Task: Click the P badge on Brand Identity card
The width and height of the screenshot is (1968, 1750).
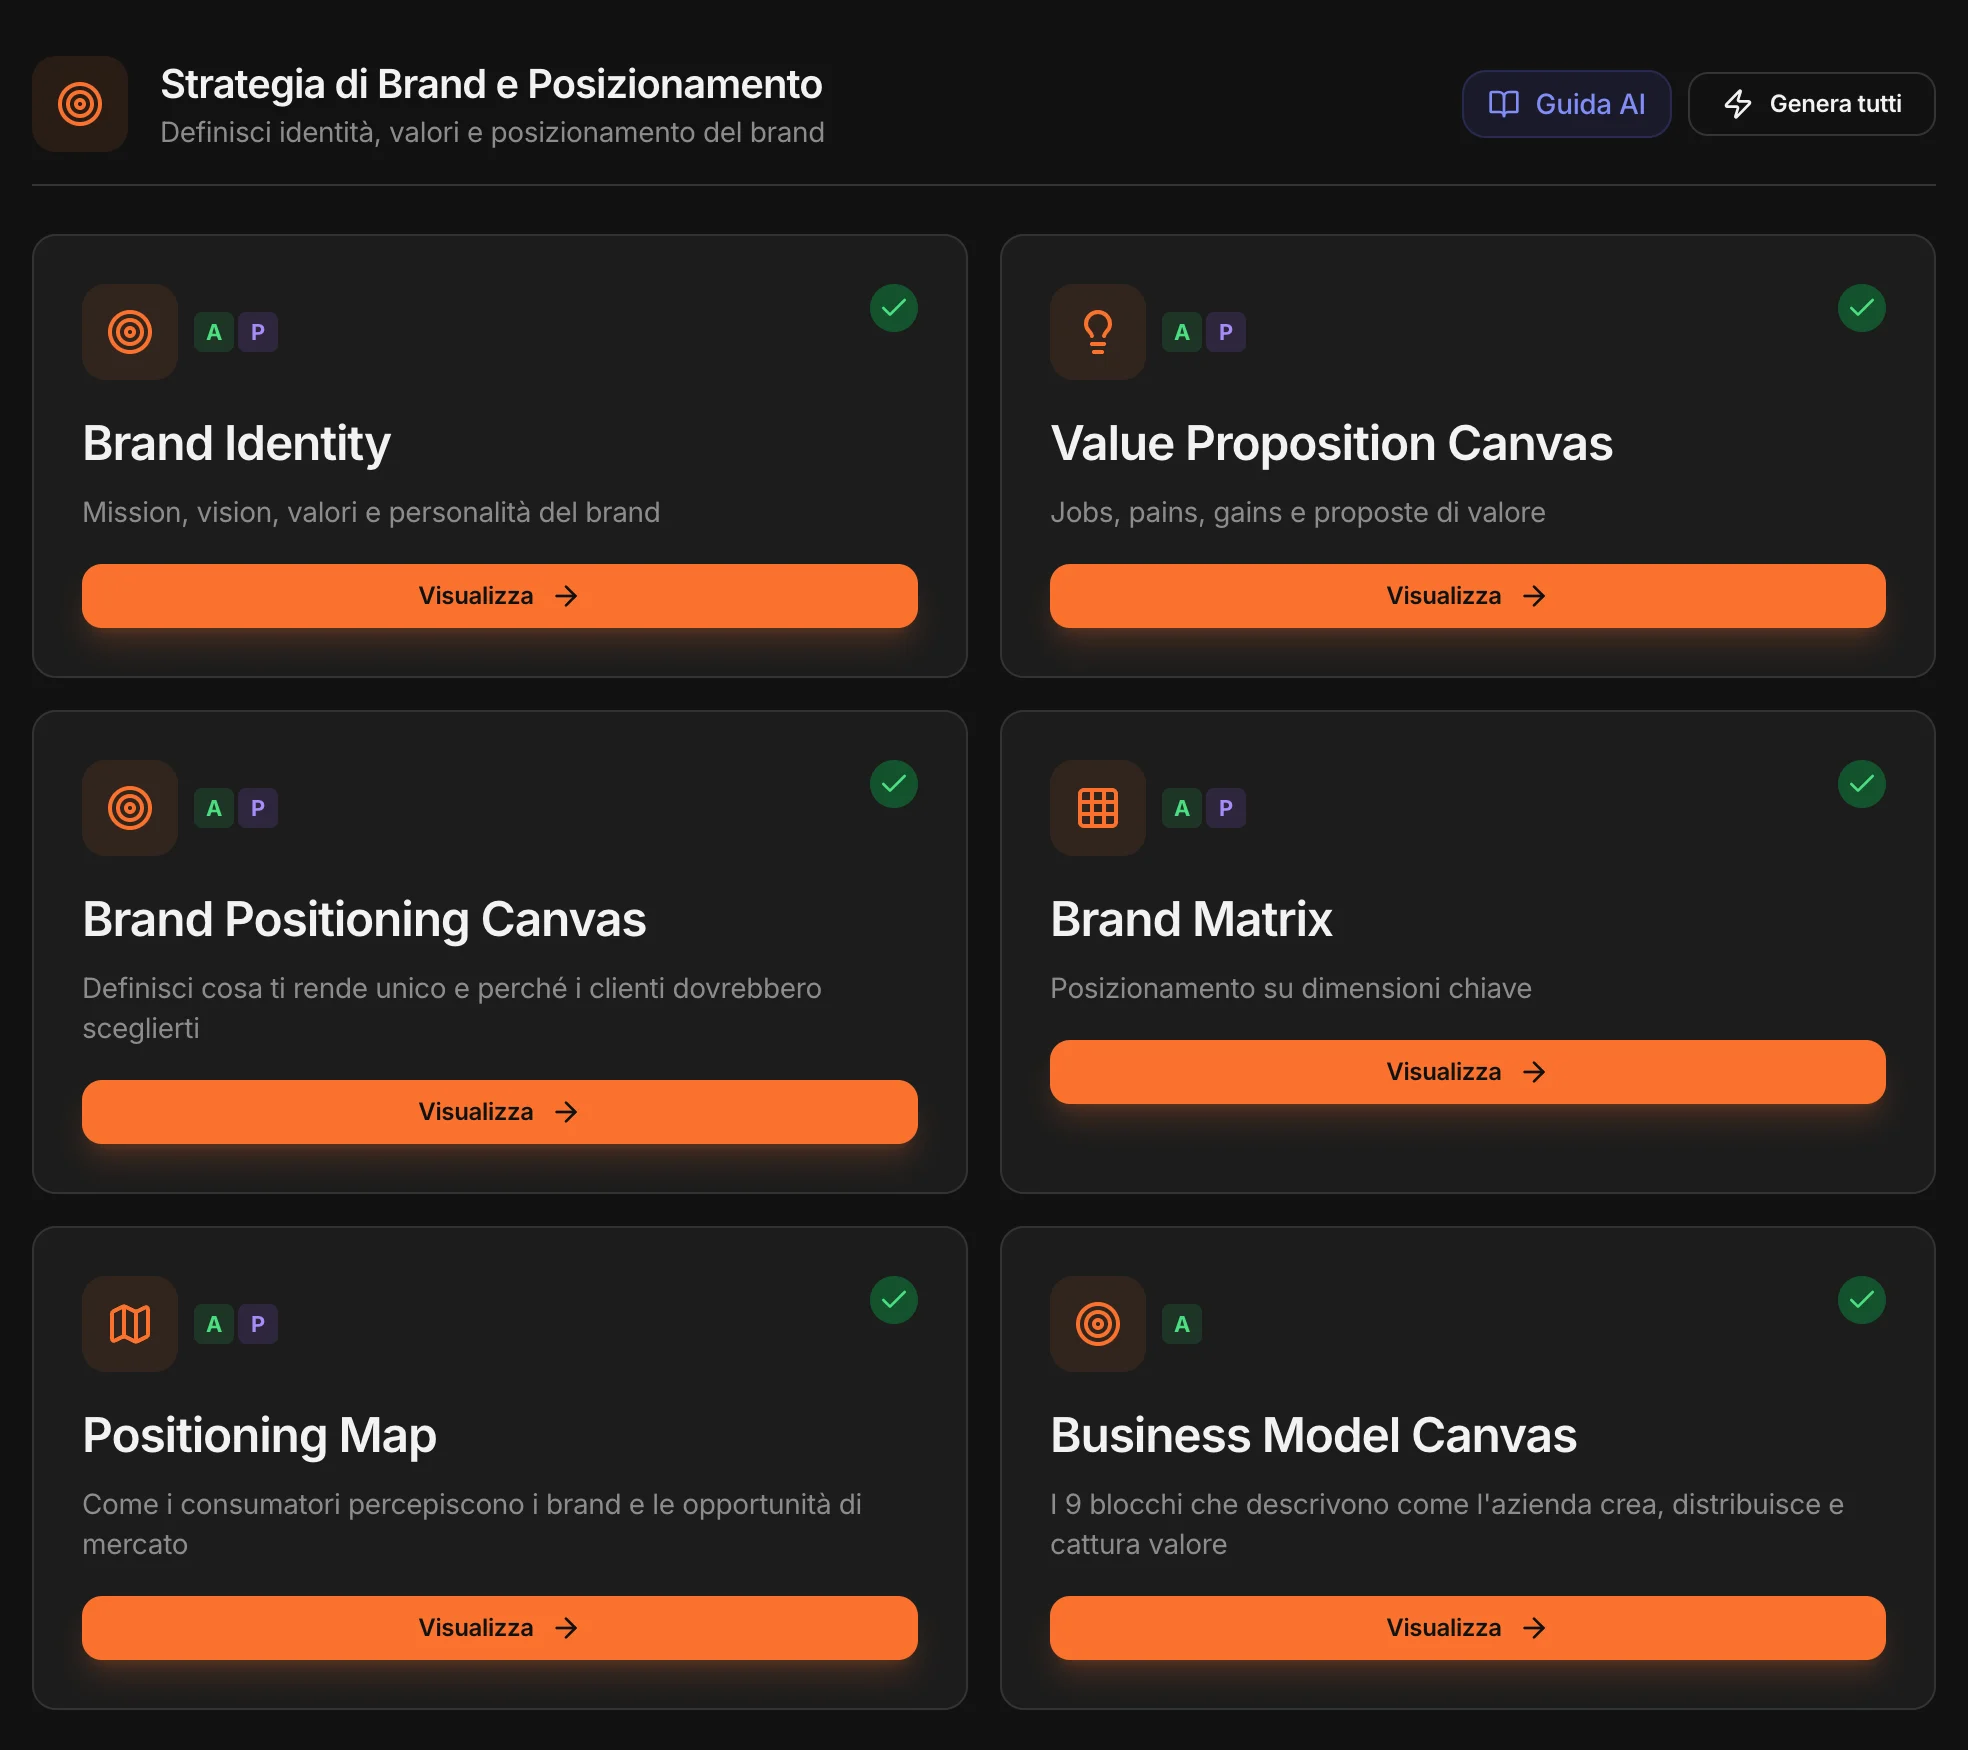Action: click(x=258, y=332)
